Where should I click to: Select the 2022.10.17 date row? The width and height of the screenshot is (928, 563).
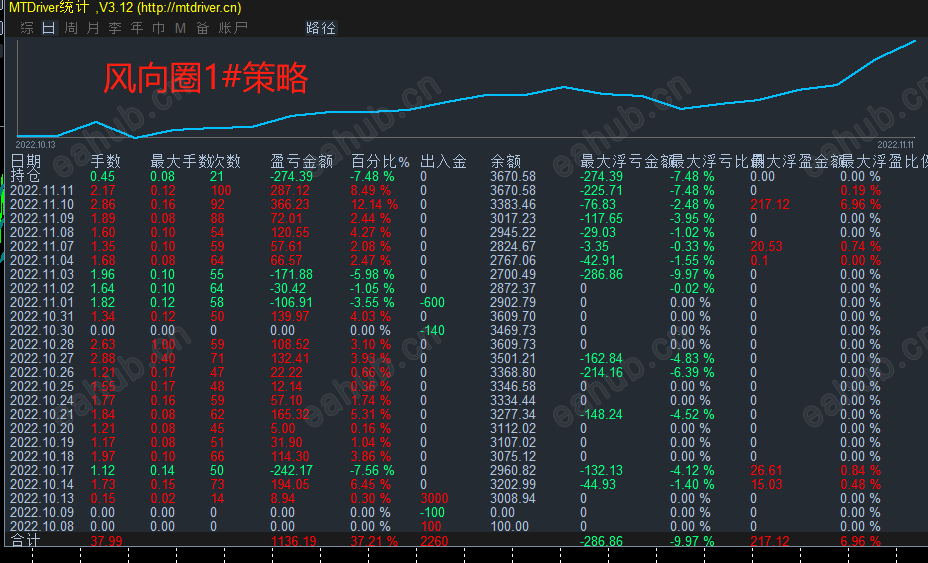[x=42, y=471]
